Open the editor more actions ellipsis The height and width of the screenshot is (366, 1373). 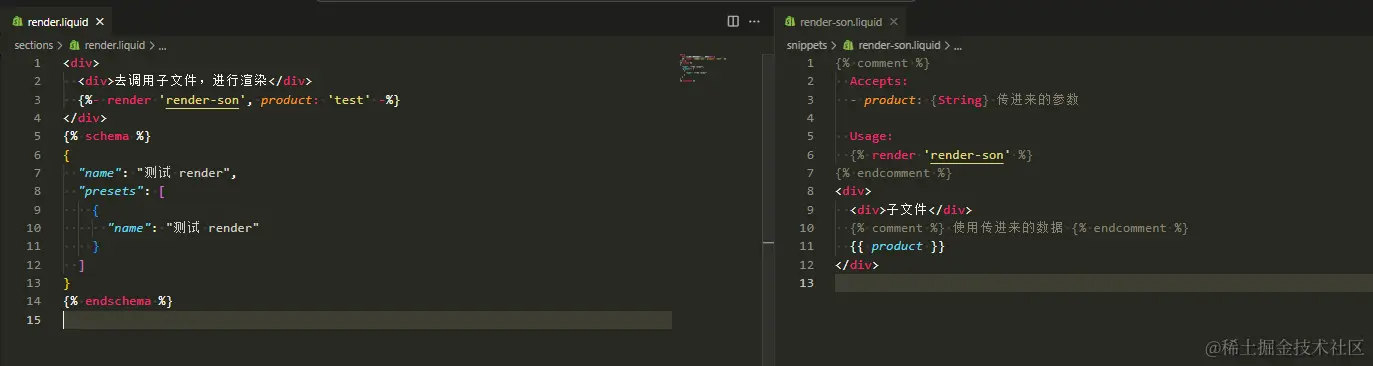coord(755,21)
